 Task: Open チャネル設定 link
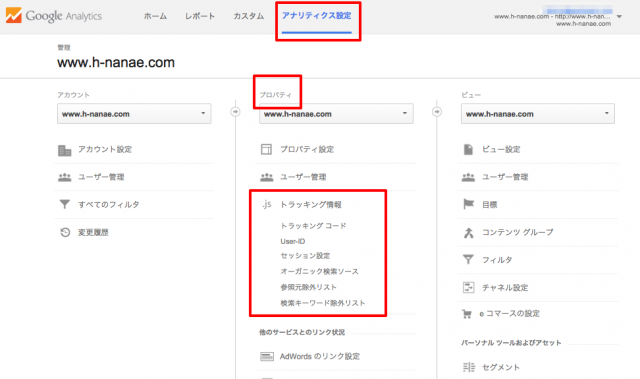505,288
